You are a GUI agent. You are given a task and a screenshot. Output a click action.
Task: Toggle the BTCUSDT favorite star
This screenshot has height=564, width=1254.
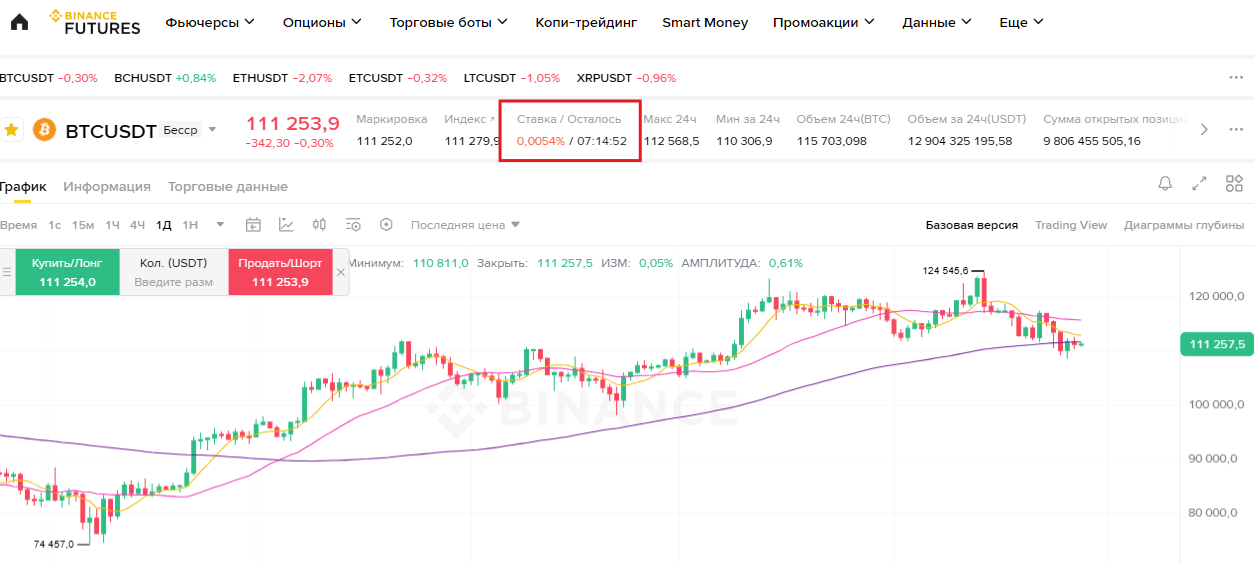pos(12,130)
